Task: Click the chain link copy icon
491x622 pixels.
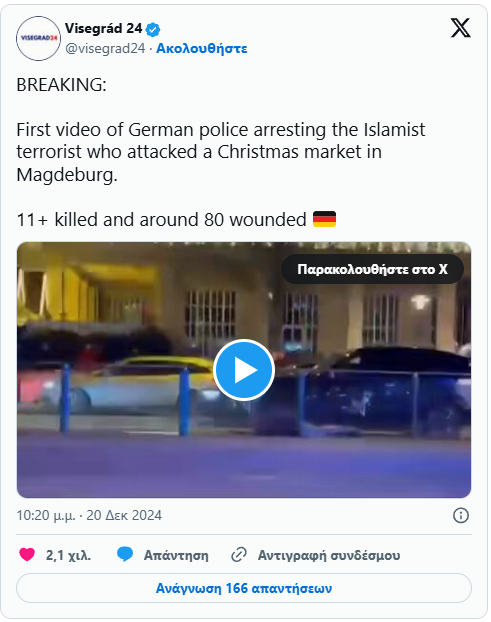Action: [239, 555]
